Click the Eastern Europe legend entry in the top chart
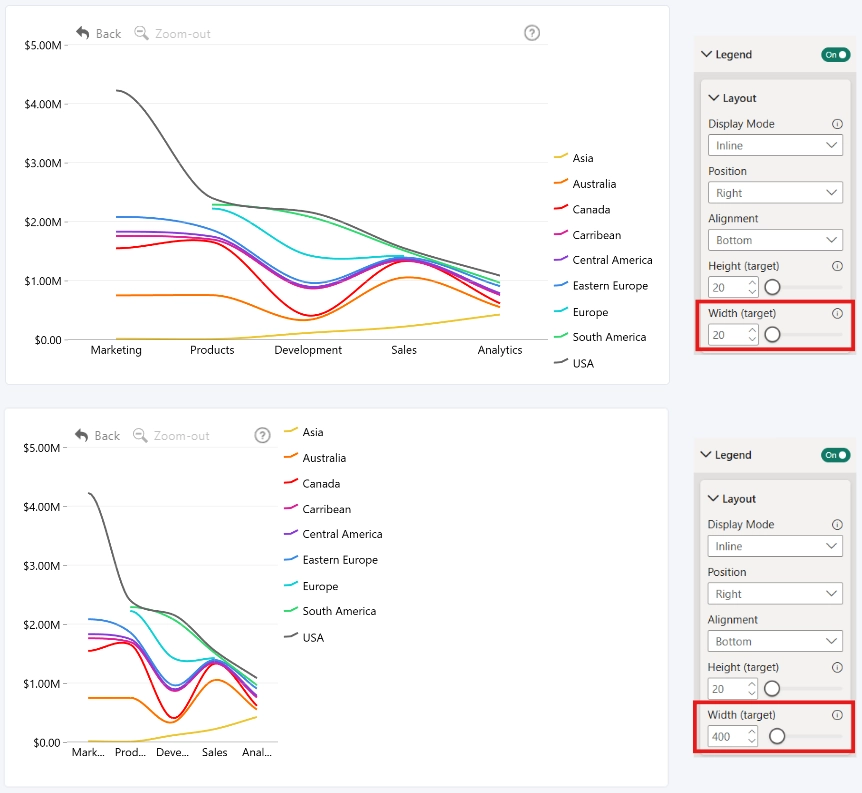The height and width of the screenshot is (793, 862). point(601,286)
